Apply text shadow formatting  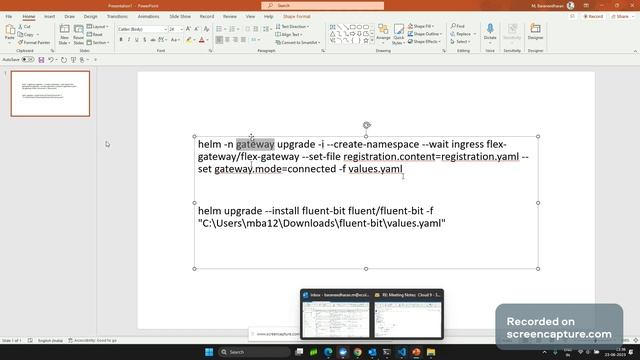(144, 40)
